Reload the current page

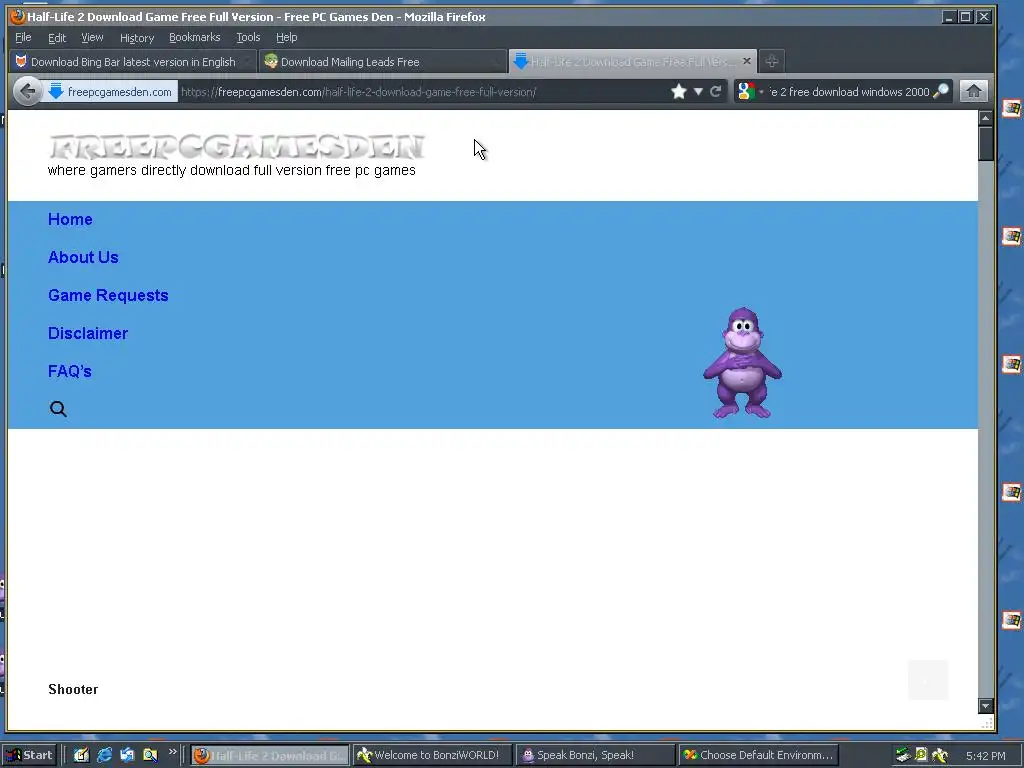pyautogui.click(x=716, y=91)
